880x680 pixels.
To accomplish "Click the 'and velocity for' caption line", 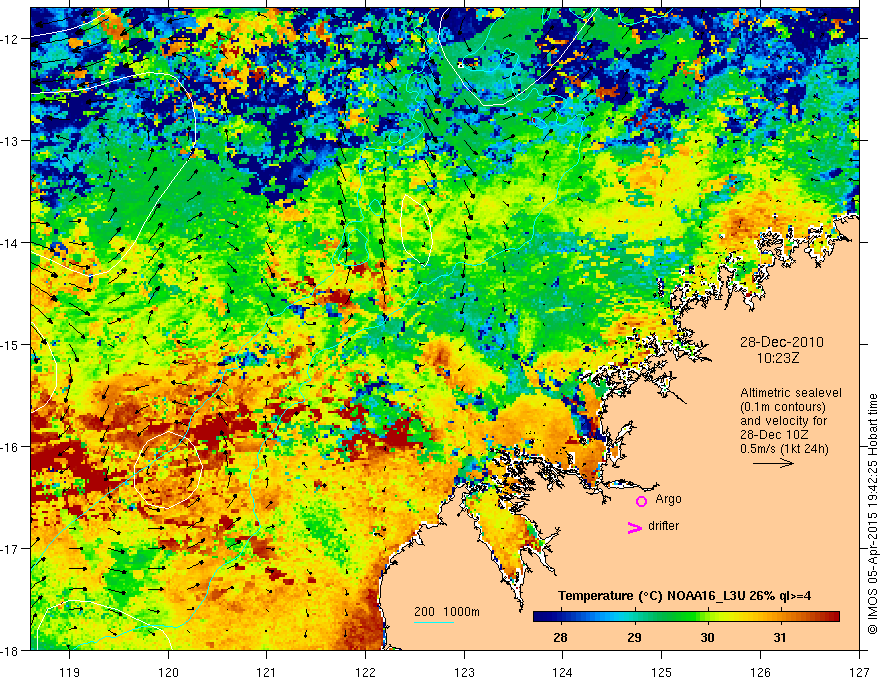I will click(783, 421).
